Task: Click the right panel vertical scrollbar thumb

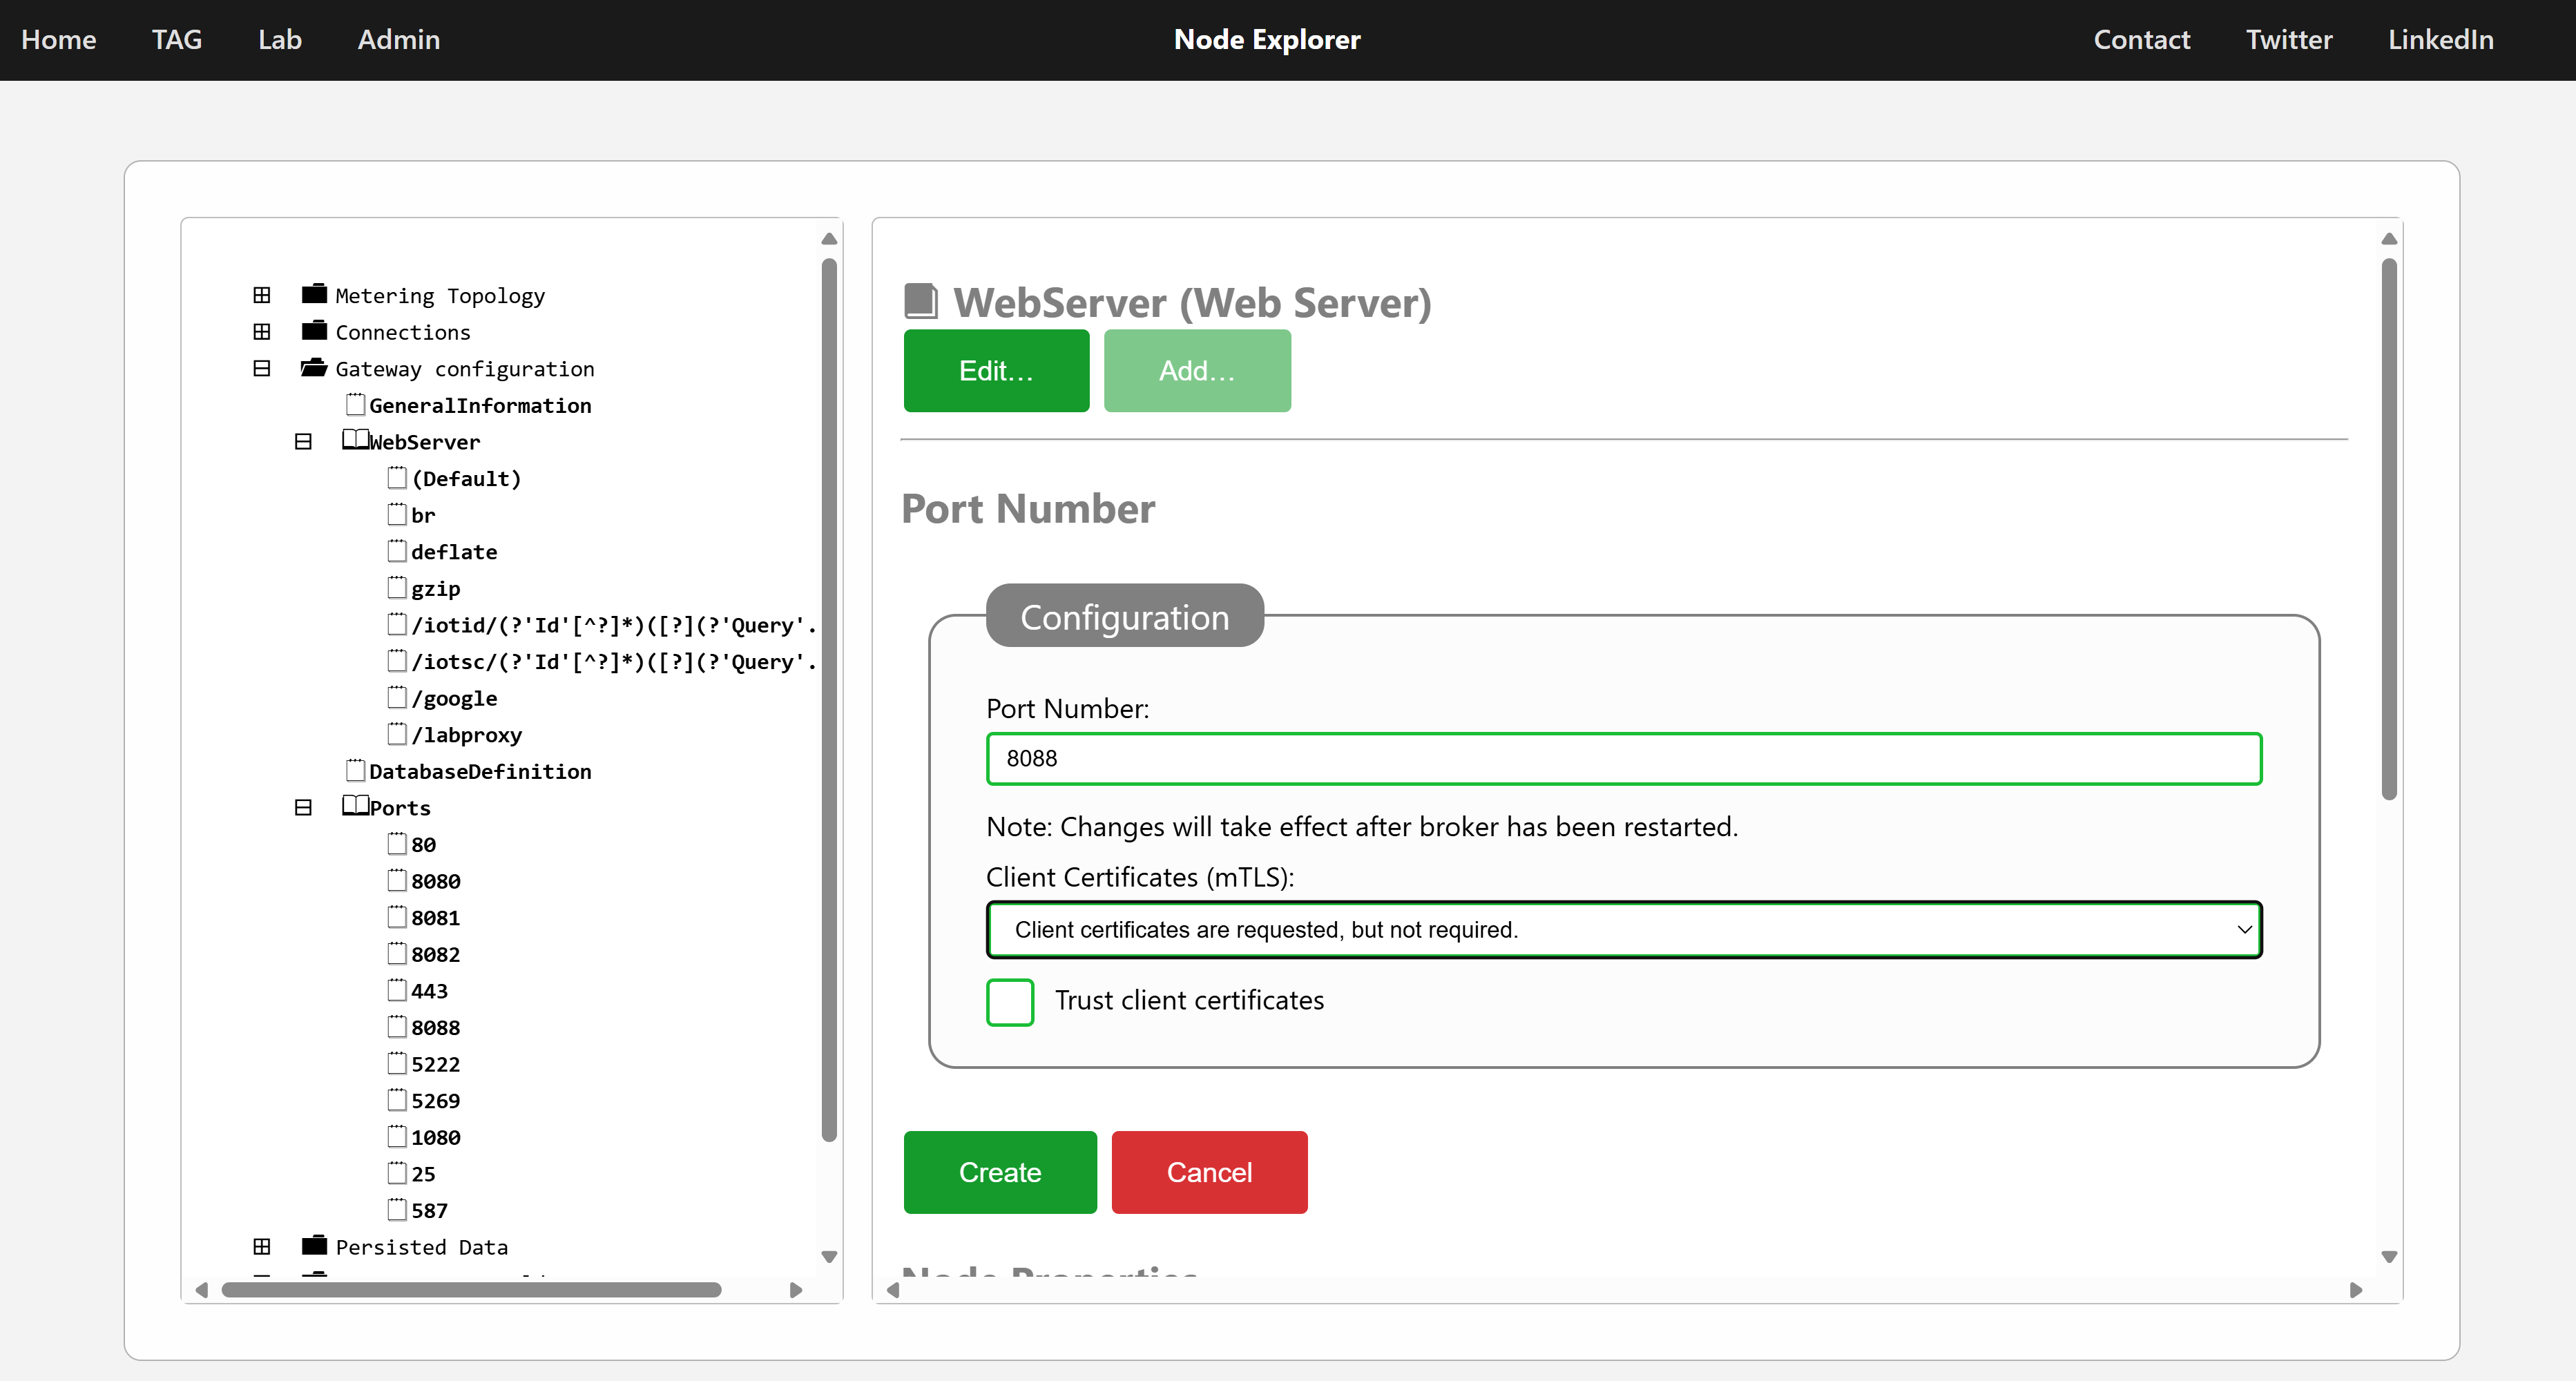Action: pos(2389,529)
